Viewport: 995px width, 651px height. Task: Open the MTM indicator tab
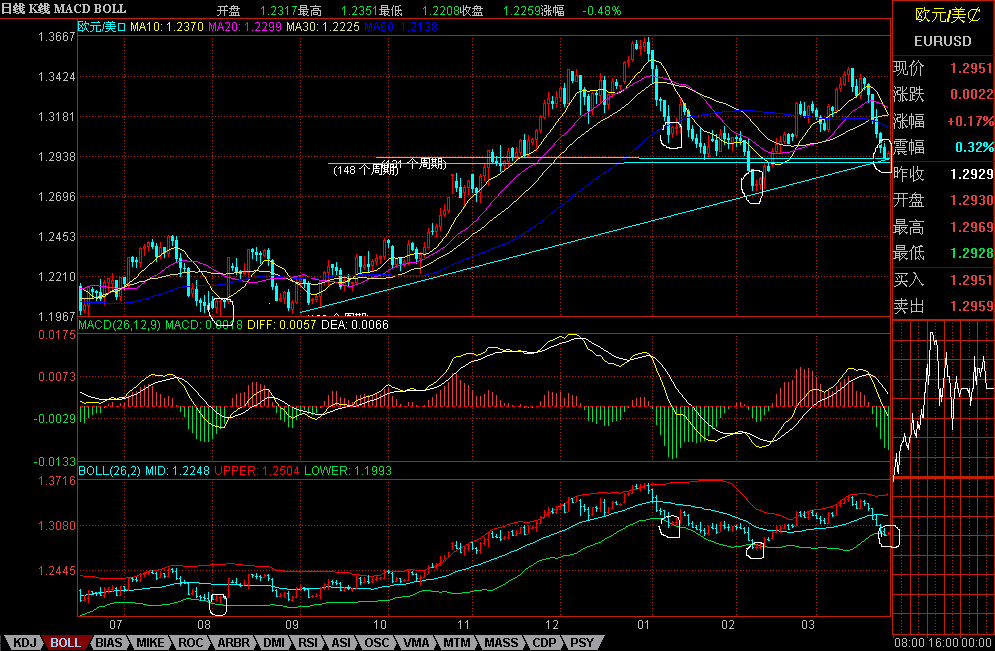457,642
